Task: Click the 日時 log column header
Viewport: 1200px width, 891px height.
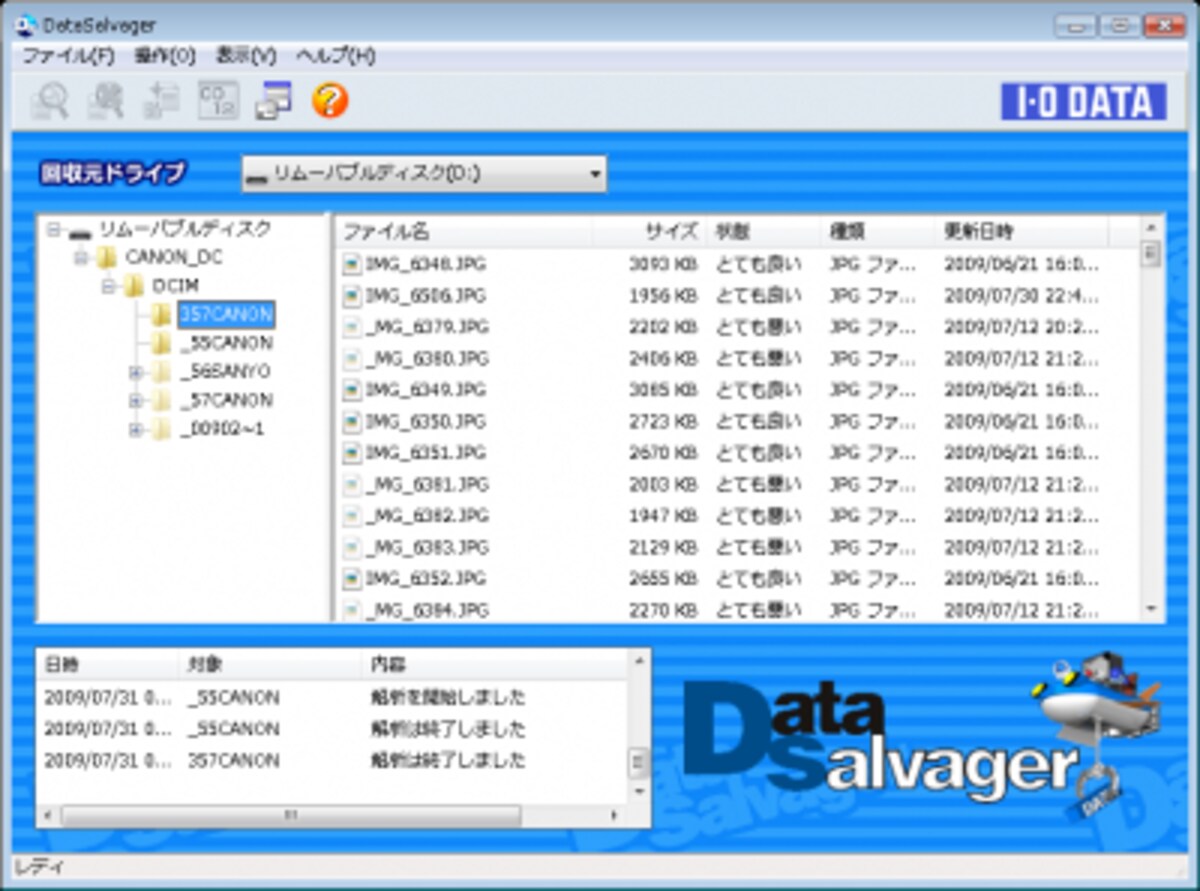Action: (109, 665)
